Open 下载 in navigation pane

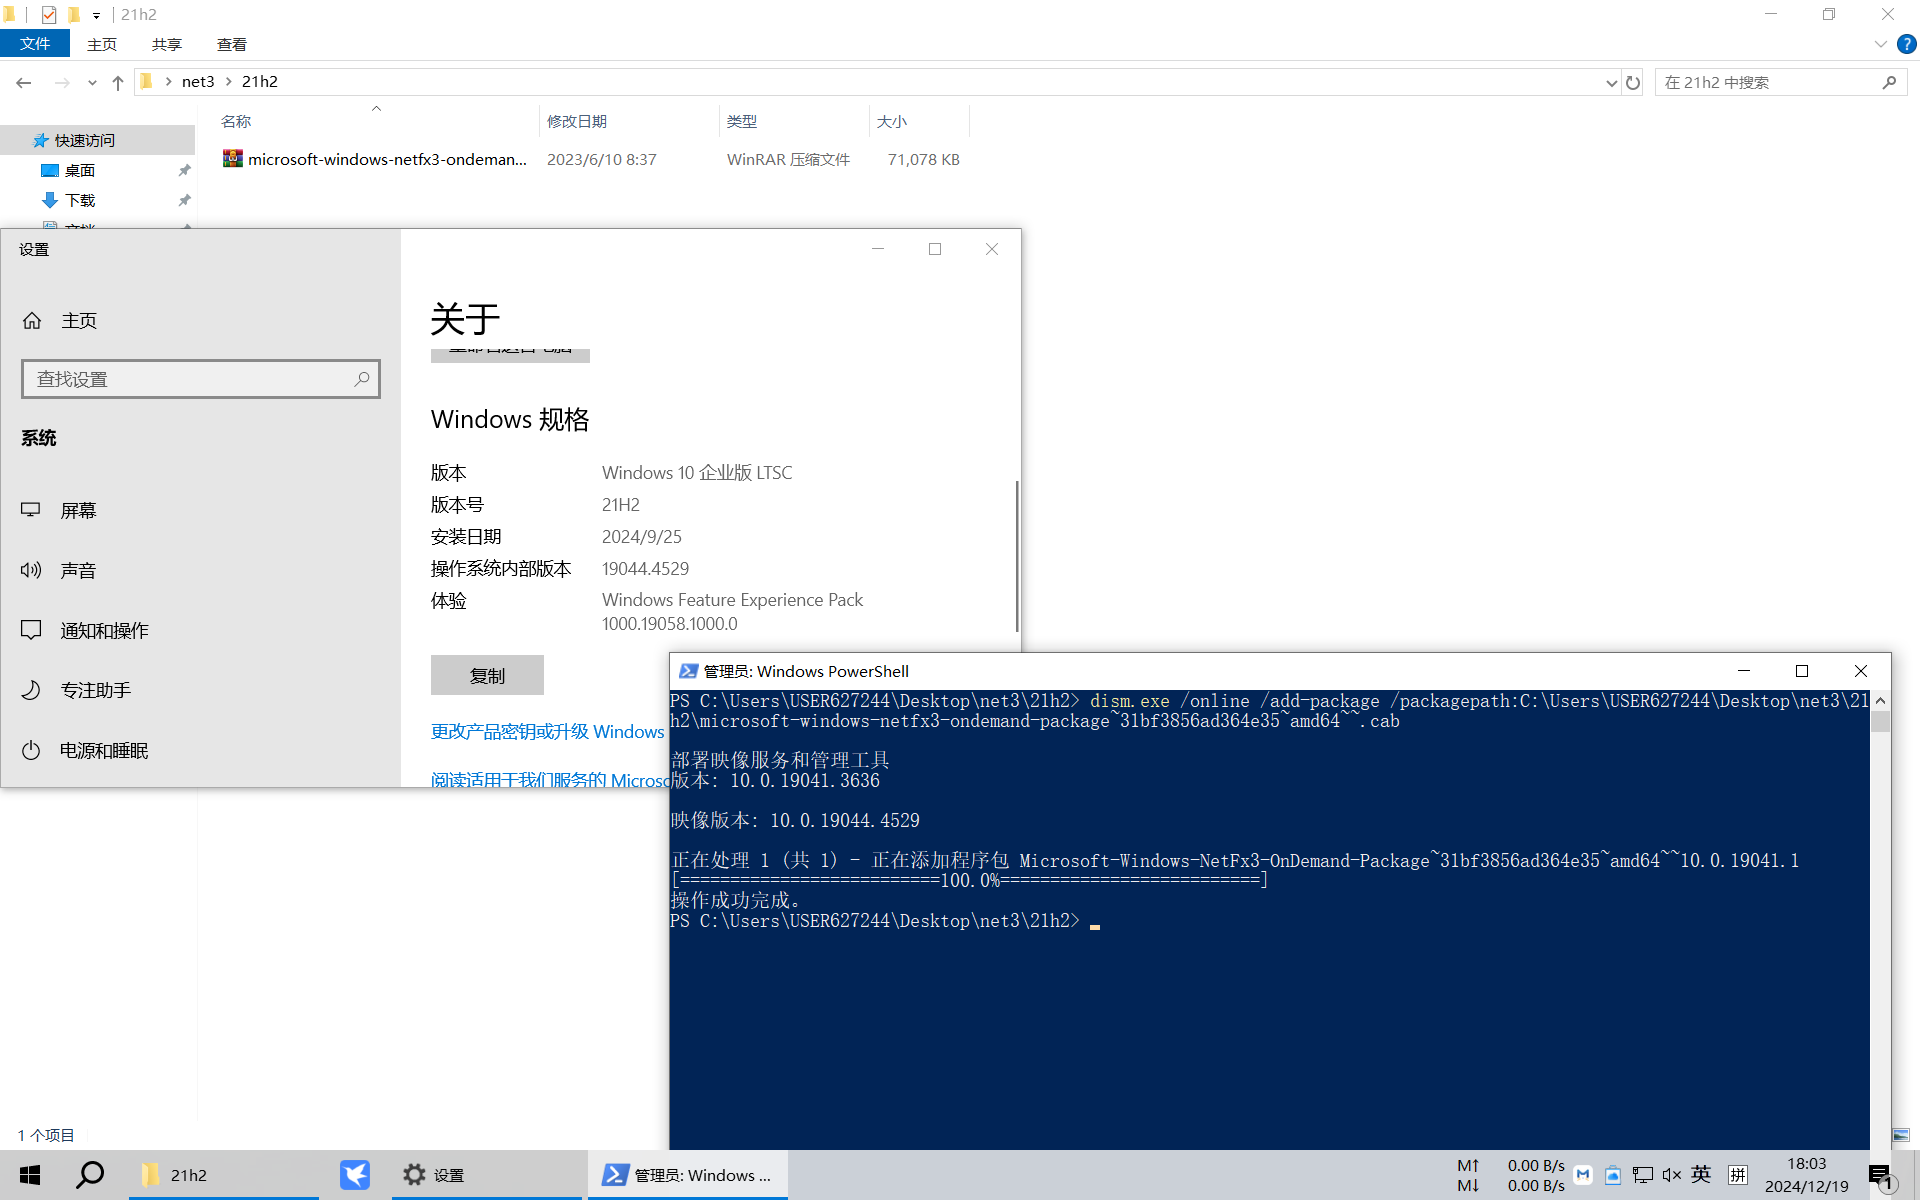tap(80, 200)
